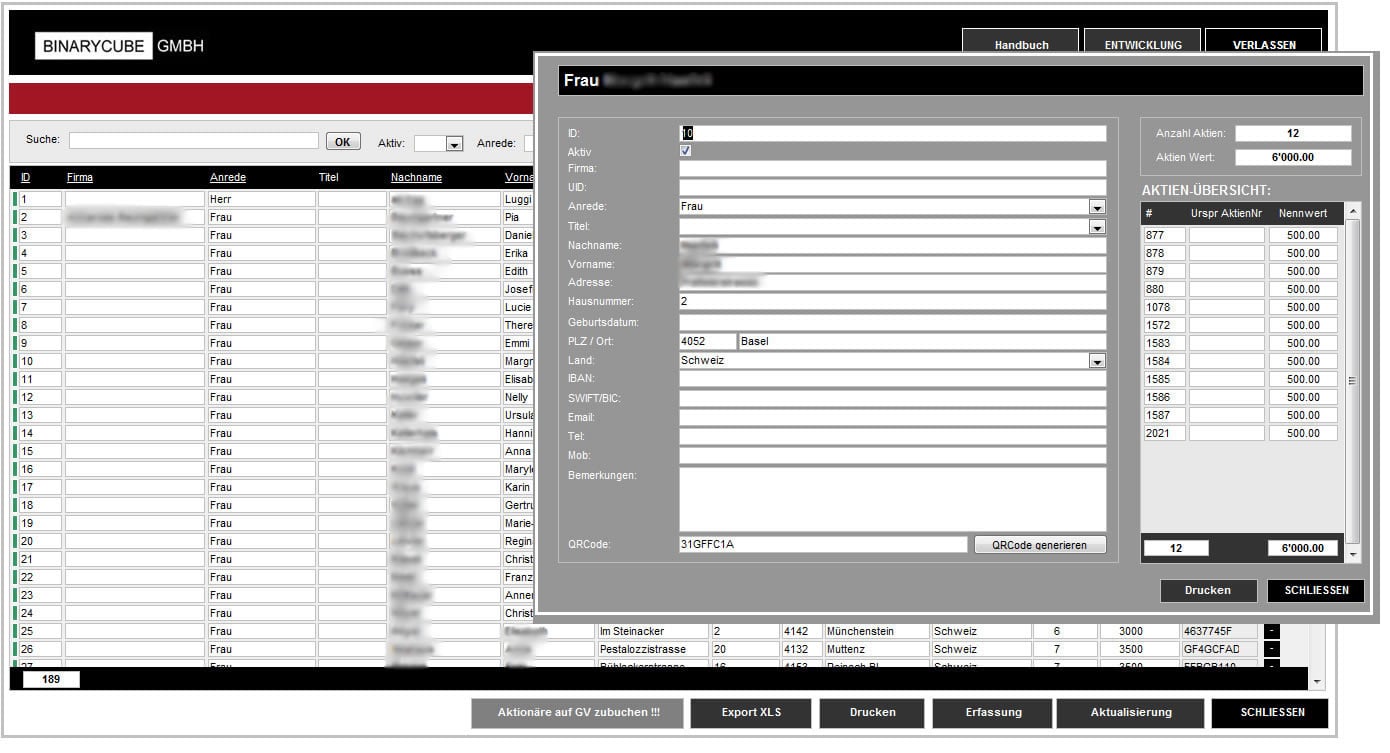Expand the Anrede dropdown in the detail form
This screenshot has height=753, width=1390.
tap(1097, 207)
